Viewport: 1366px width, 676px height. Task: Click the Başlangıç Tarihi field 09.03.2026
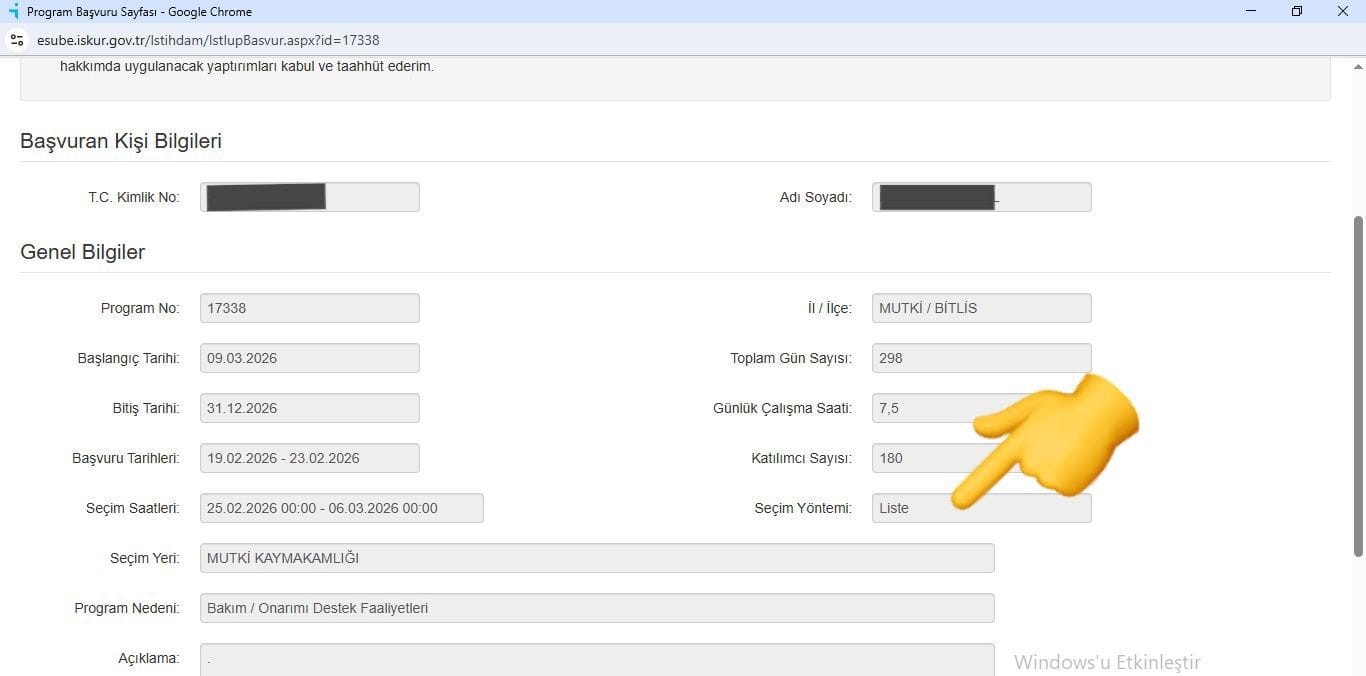(x=309, y=358)
